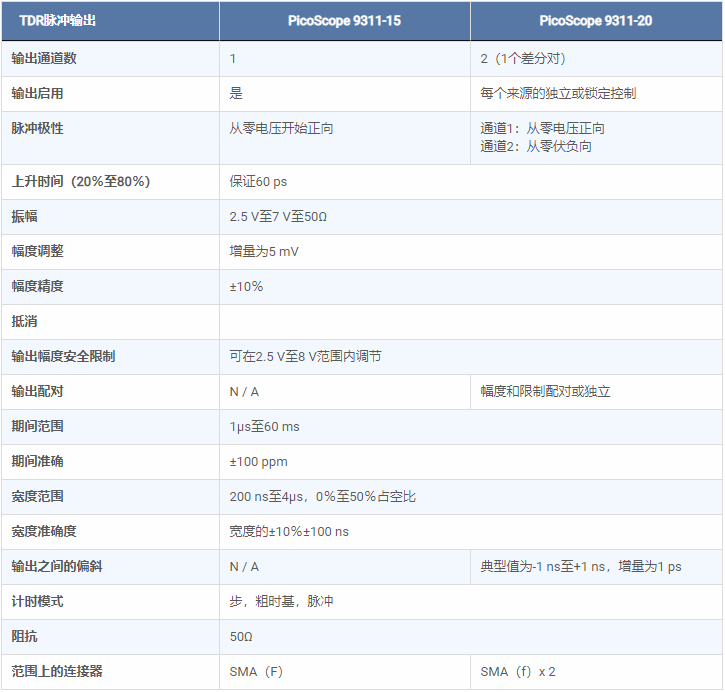Select the 抵消 row label
The height and width of the screenshot is (692, 725).
(24, 321)
